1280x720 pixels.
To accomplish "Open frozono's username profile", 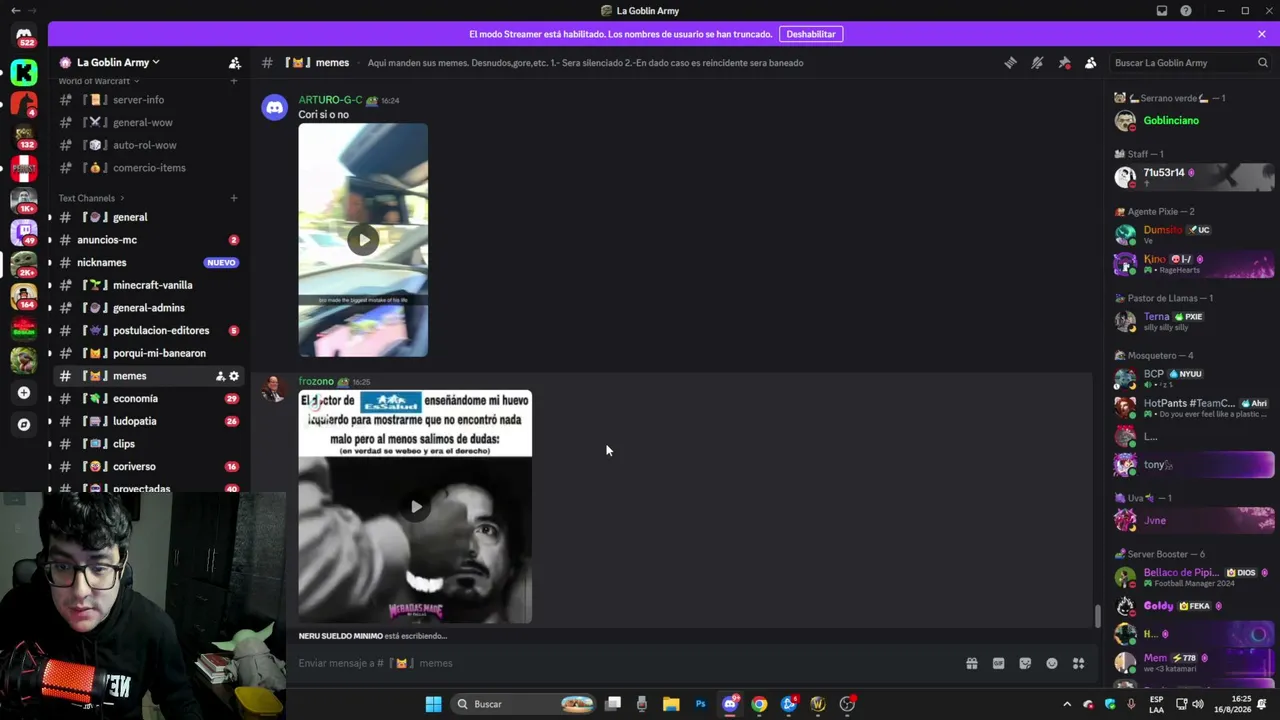I will [316, 381].
